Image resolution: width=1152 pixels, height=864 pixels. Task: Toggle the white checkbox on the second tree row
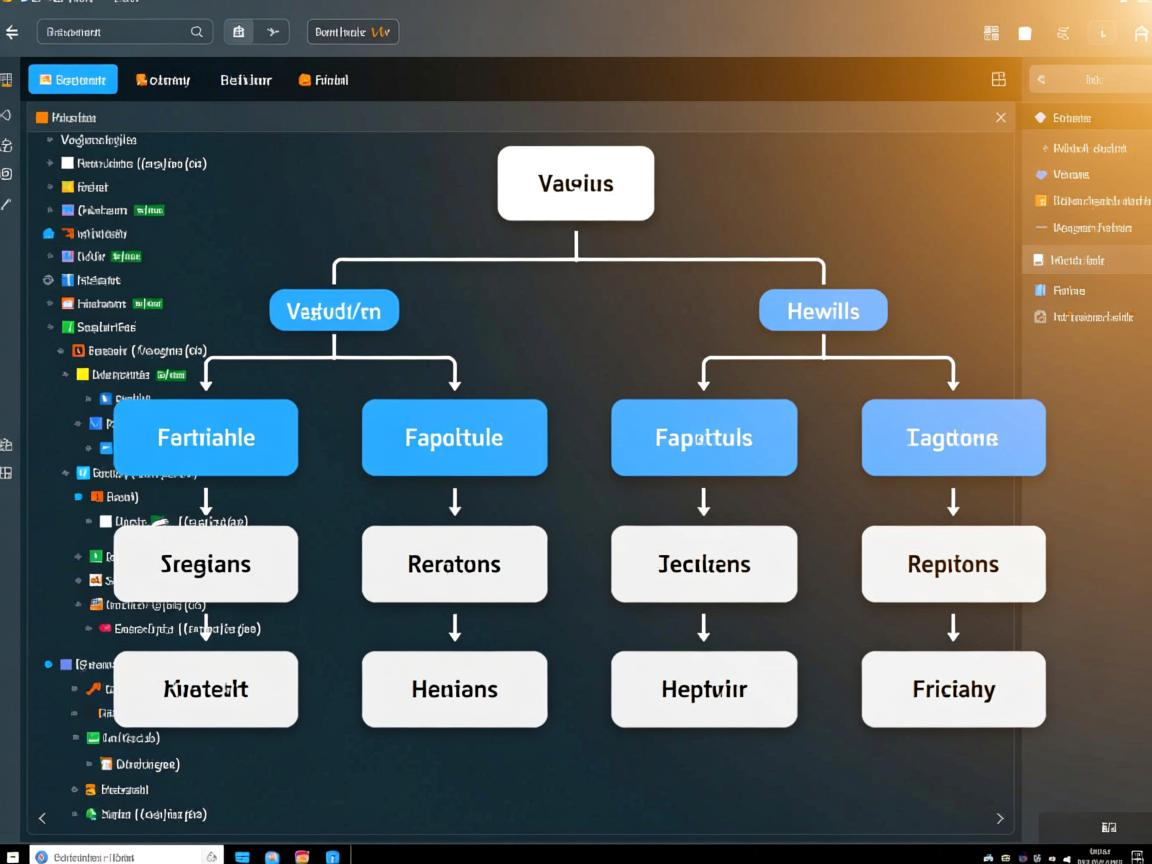coord(68,163)
